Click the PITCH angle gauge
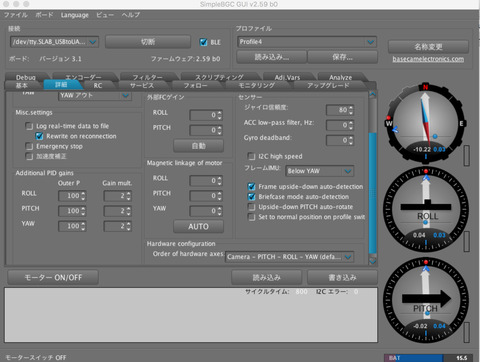This screenshot has height=362, width=480. click(x=426, y=300)
